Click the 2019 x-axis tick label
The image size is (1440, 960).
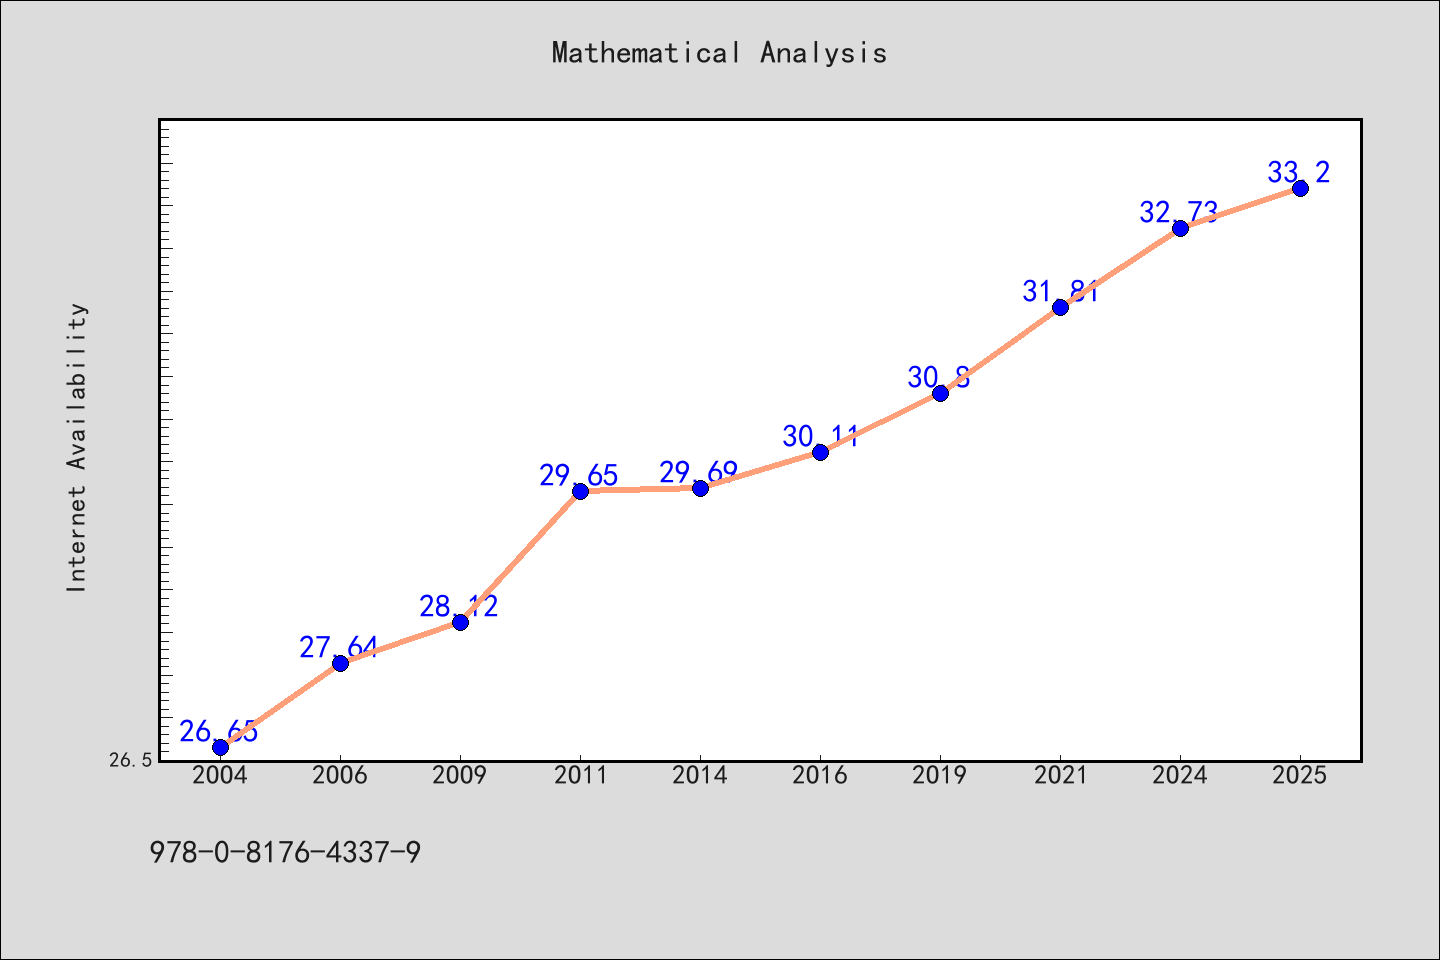[940, 776]
